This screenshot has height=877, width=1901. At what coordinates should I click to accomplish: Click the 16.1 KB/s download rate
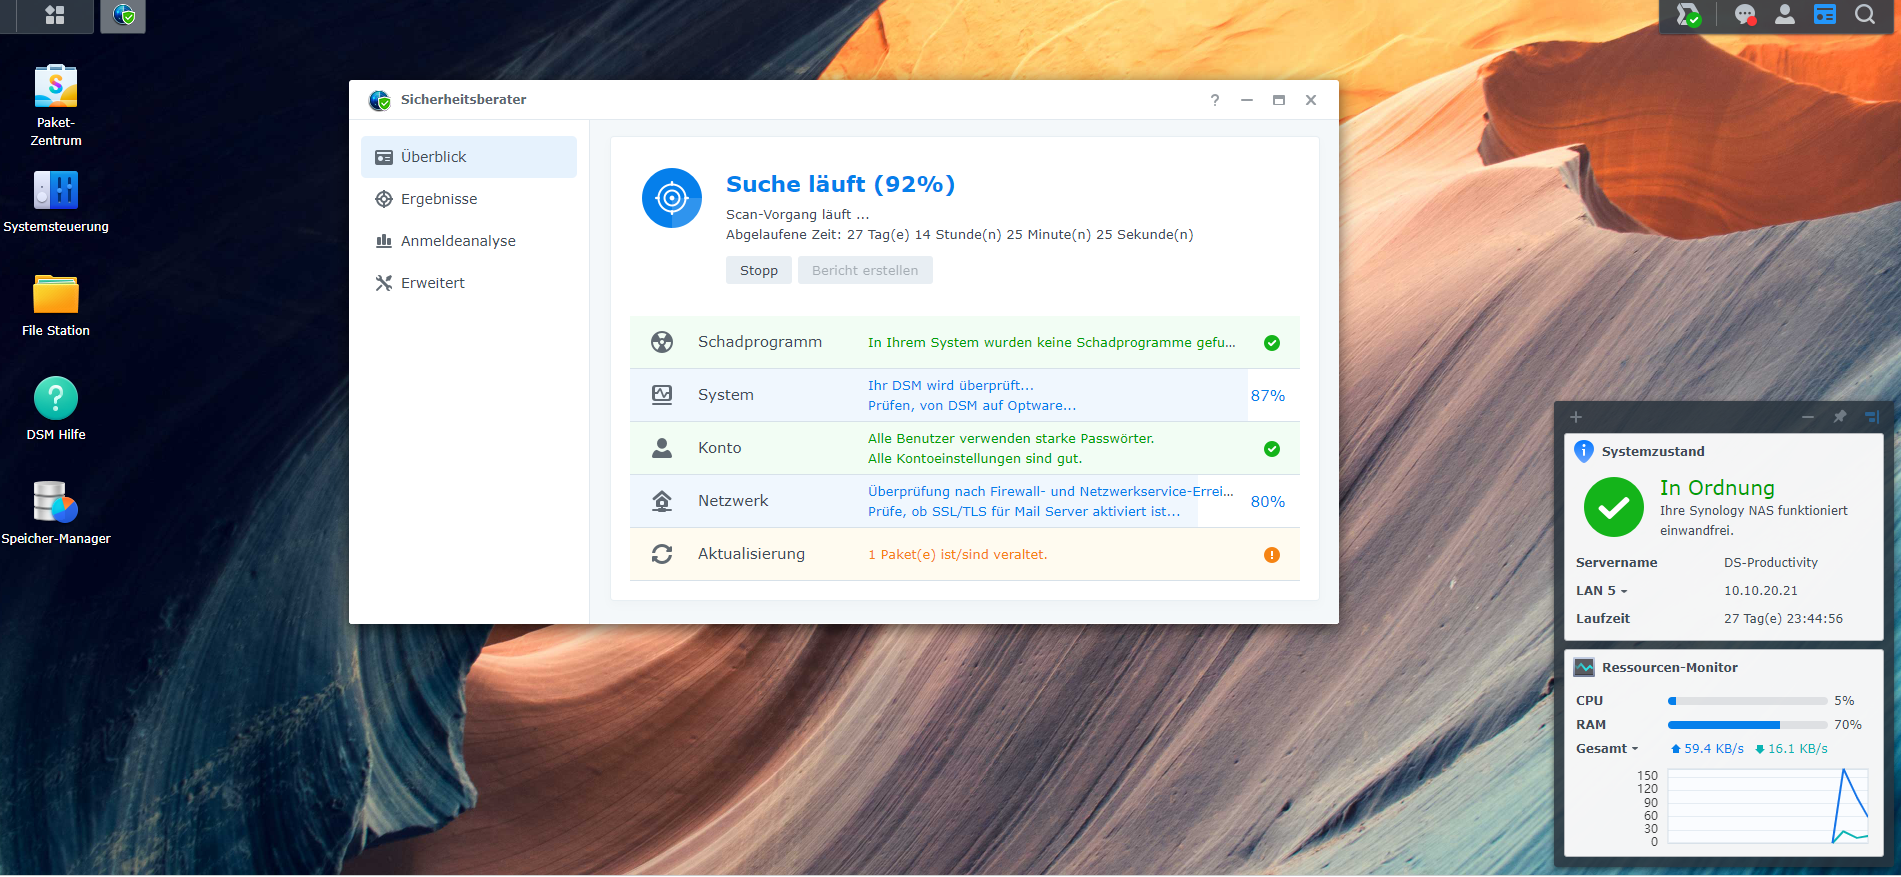click(x=1791, y=749)
